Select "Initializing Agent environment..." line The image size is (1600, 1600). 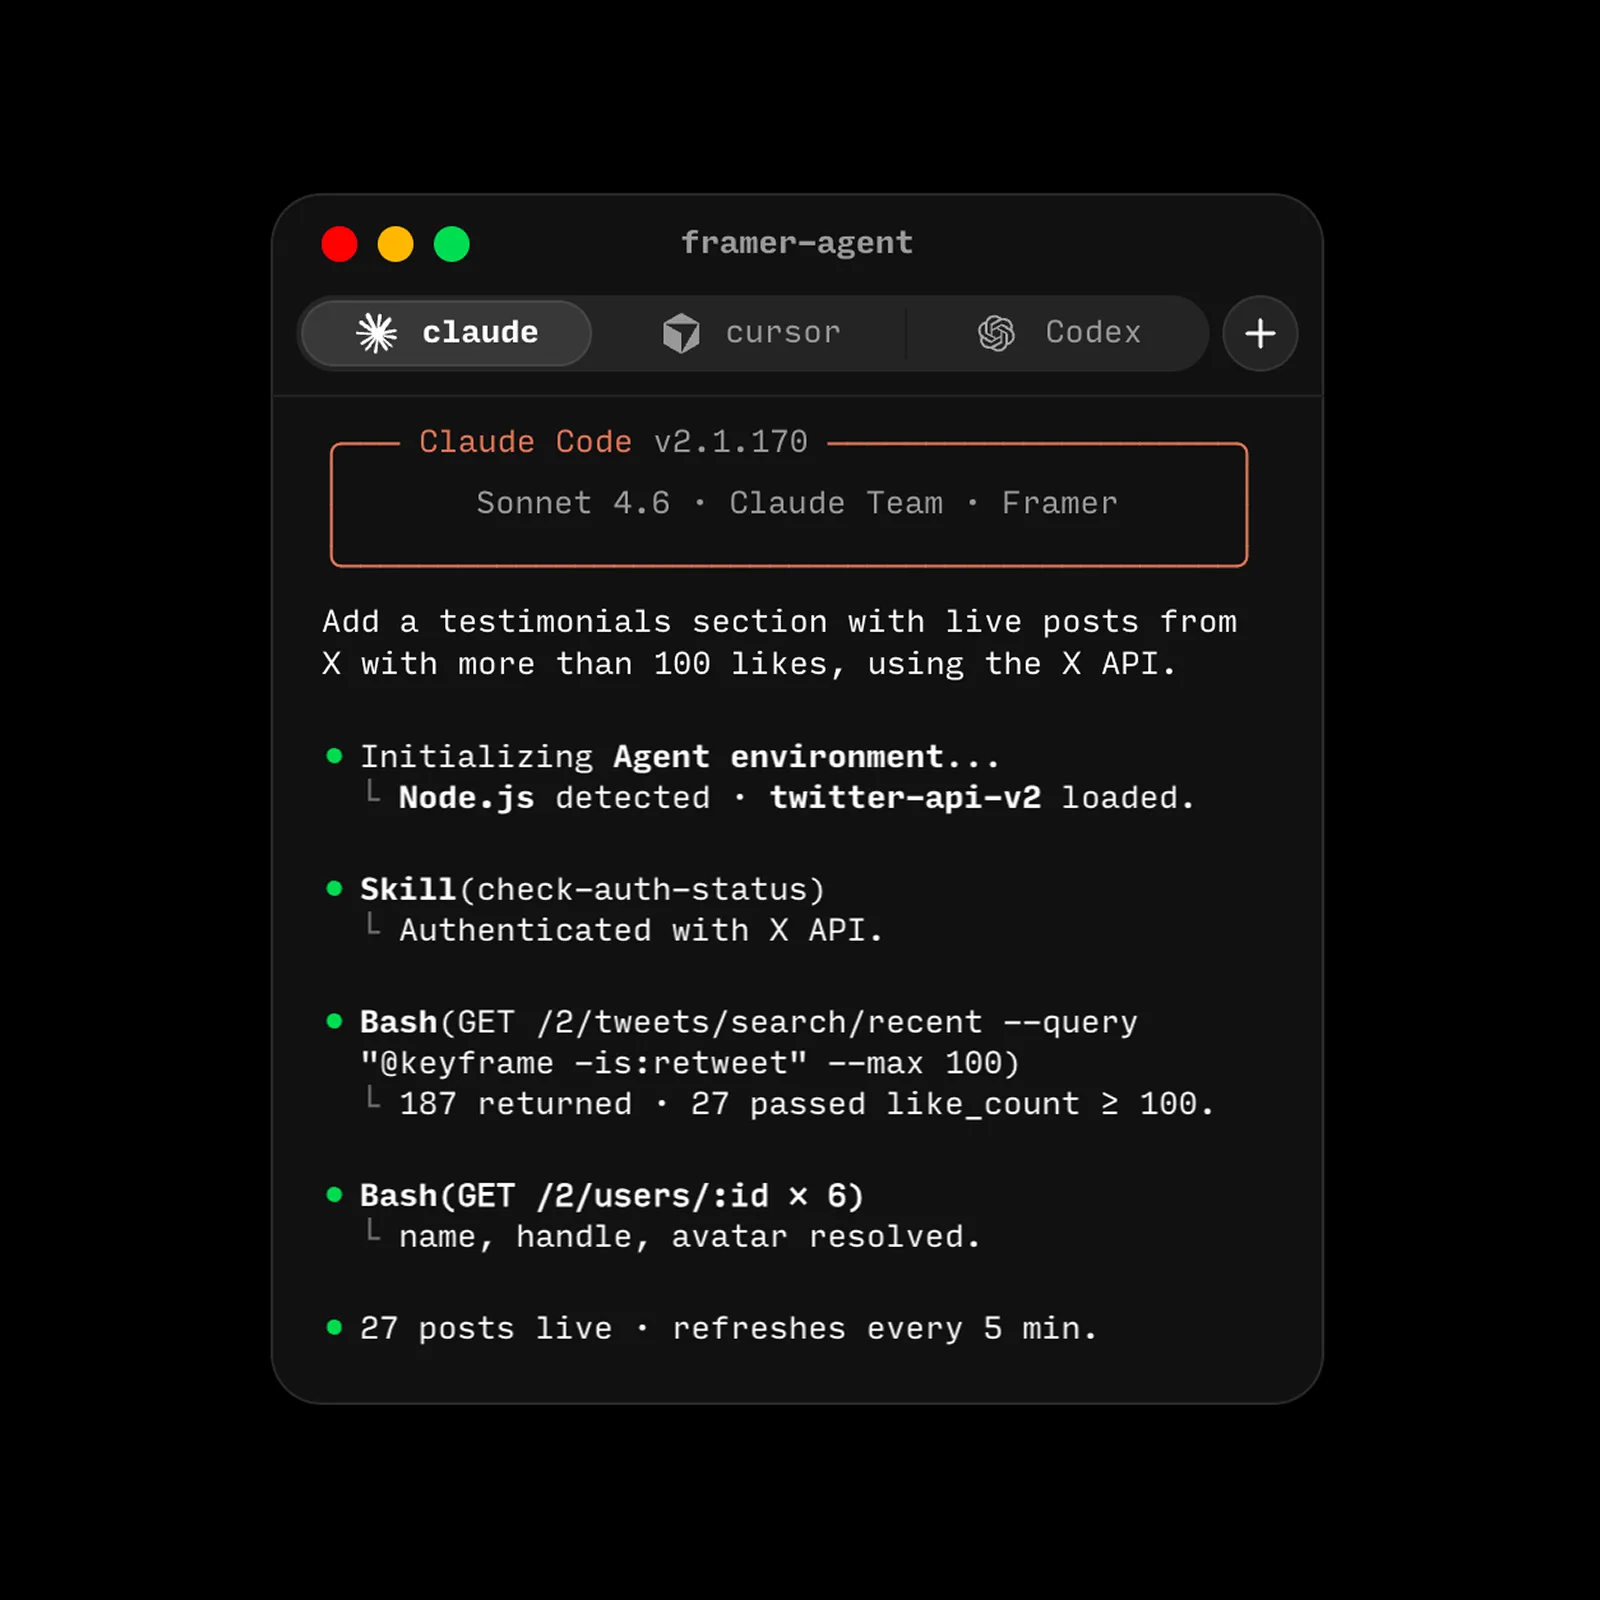click(x=680, y=757)
